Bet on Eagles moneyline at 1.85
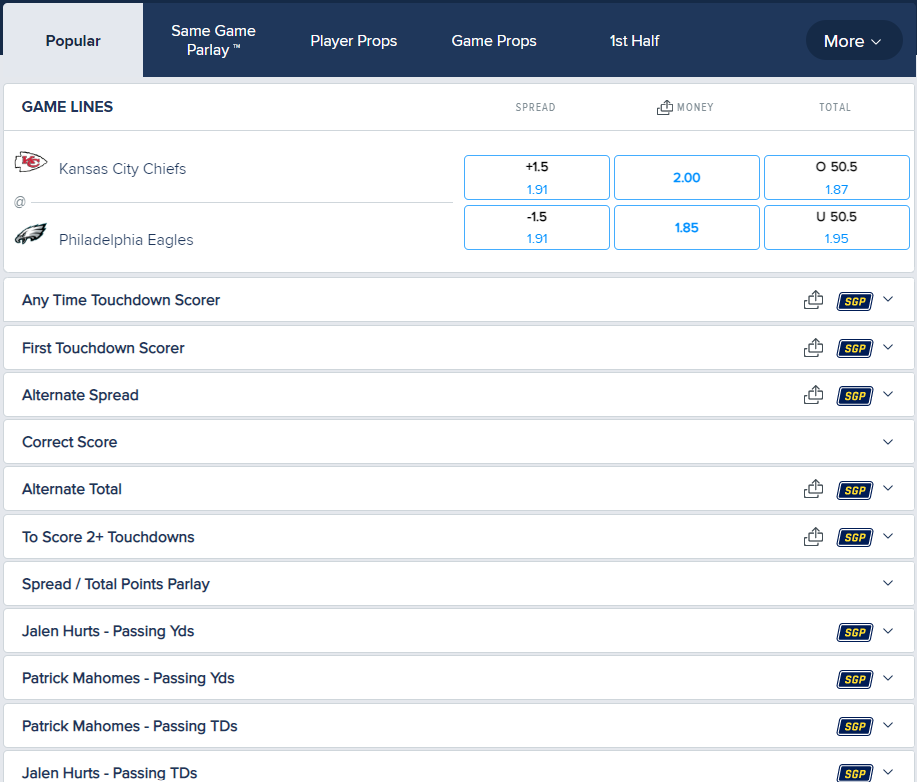The image size is (917, 782). [x=686, y=227]
